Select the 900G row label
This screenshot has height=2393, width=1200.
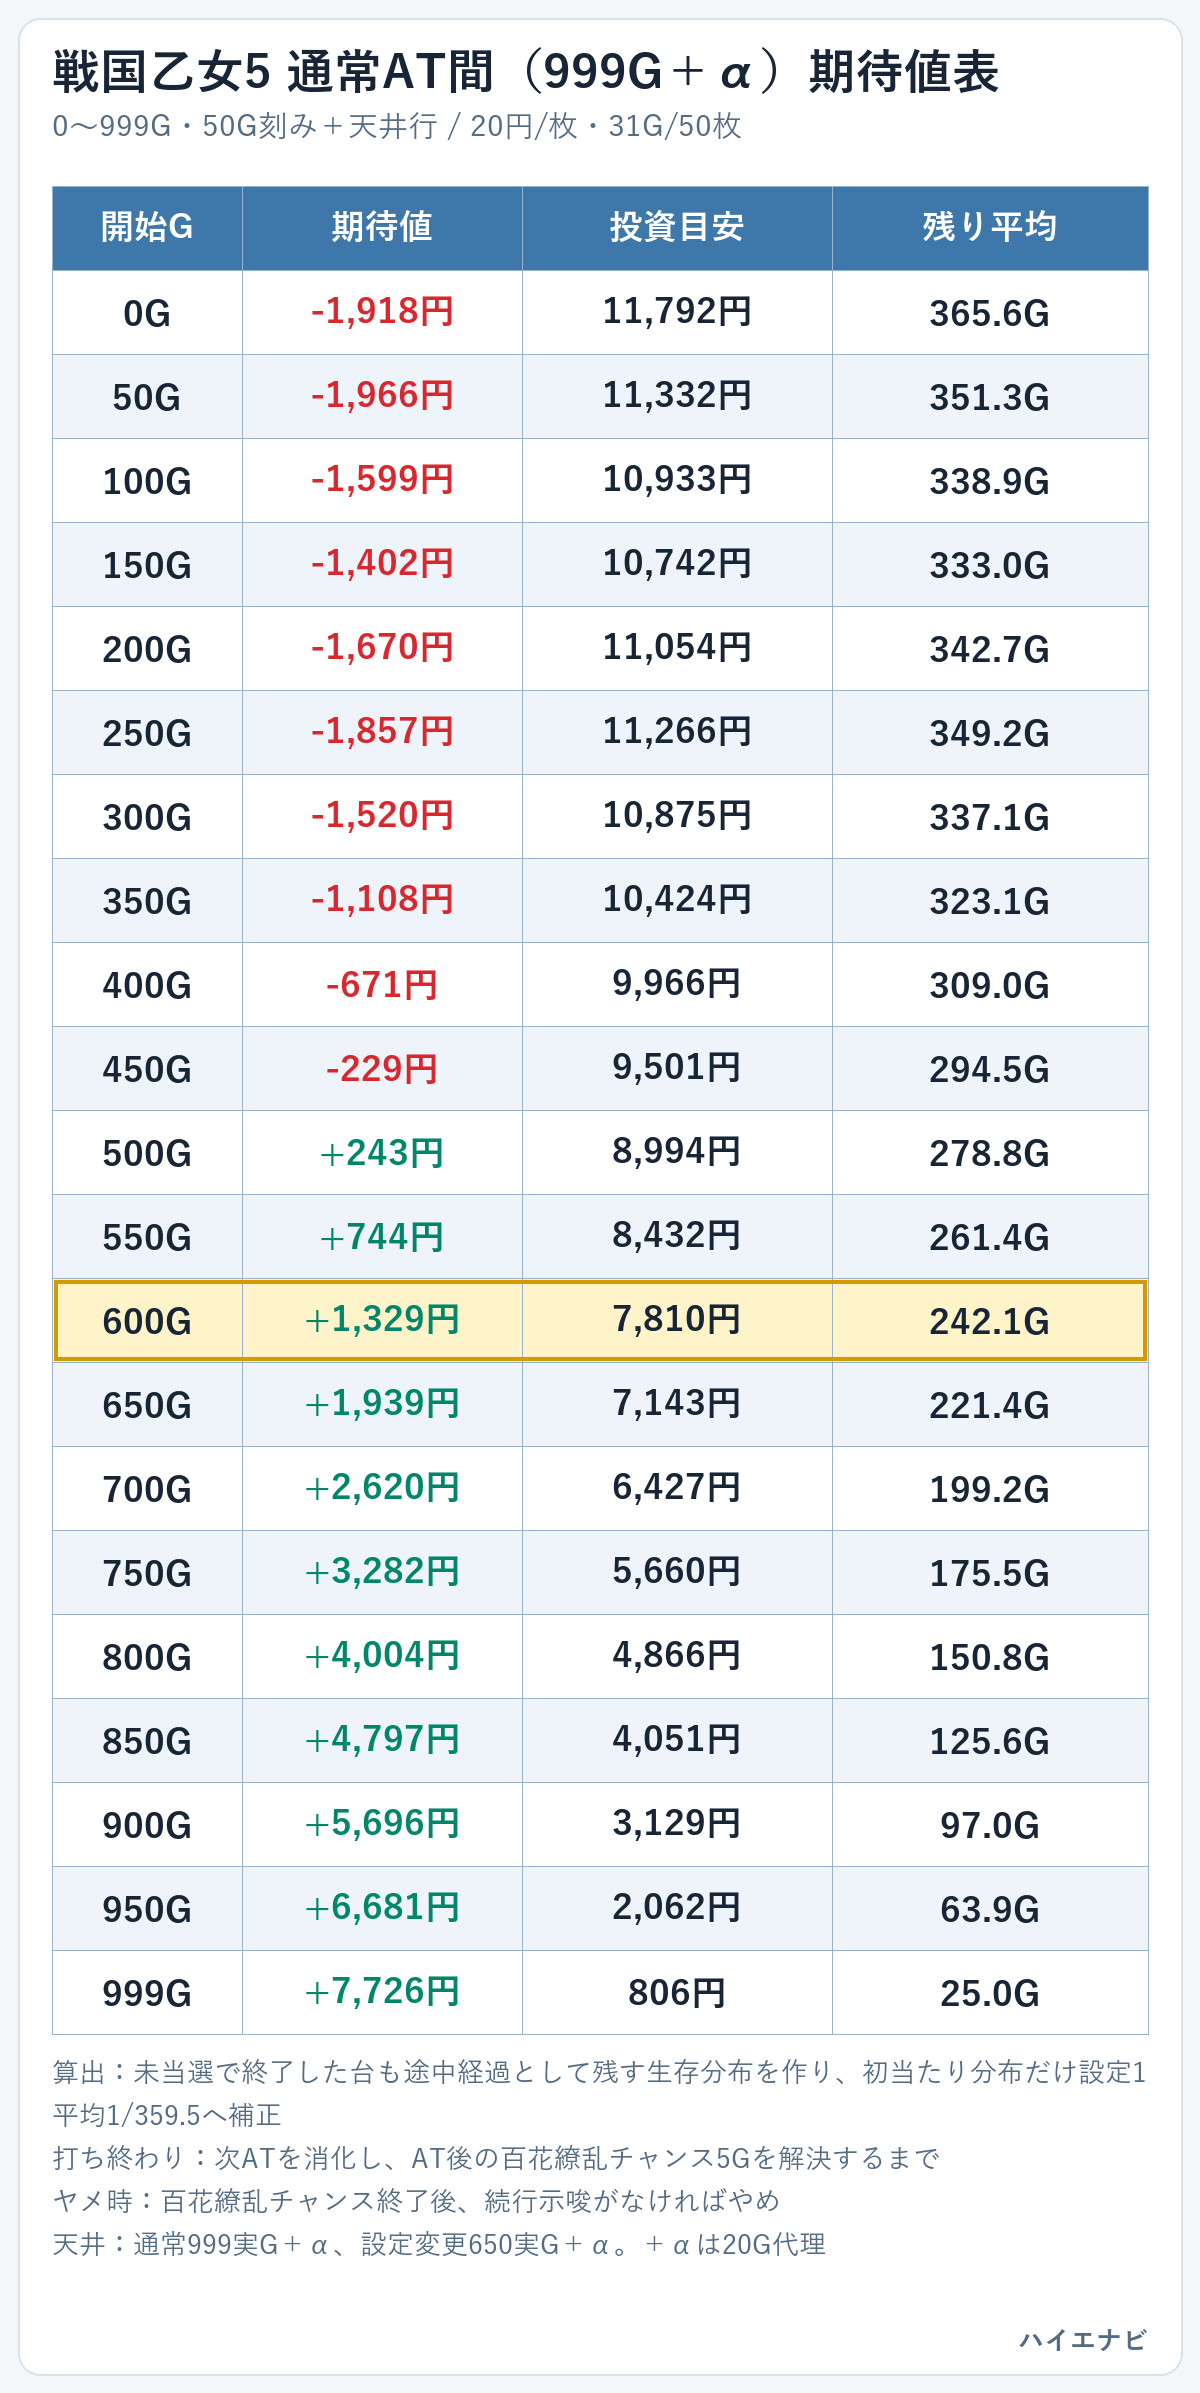[x=147, y=1825]
